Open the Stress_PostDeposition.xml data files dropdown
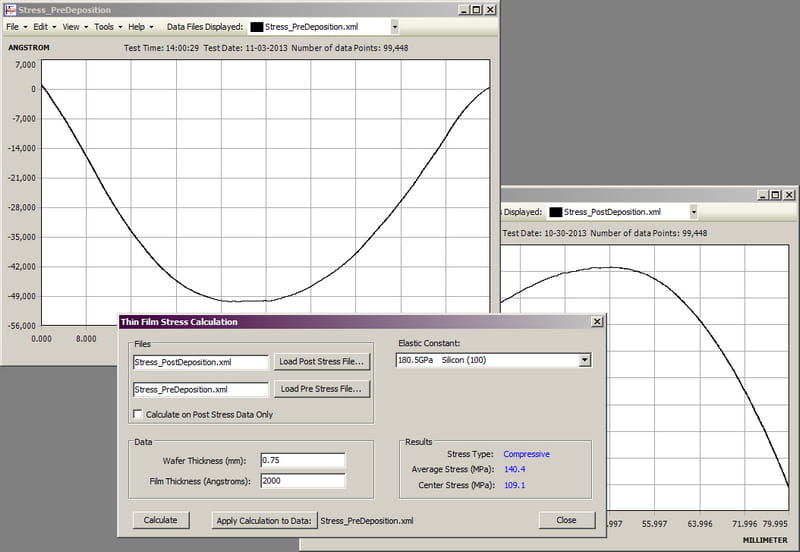This screenshot has width=800, height=552. tap(693, 212)
